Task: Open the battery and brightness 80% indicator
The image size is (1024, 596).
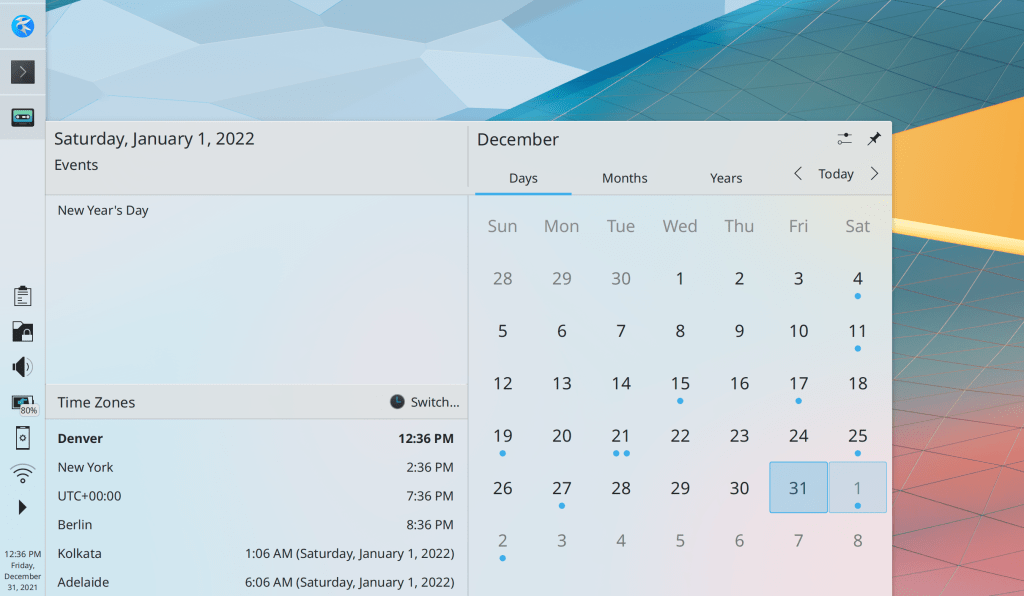Action: [23, 404]
